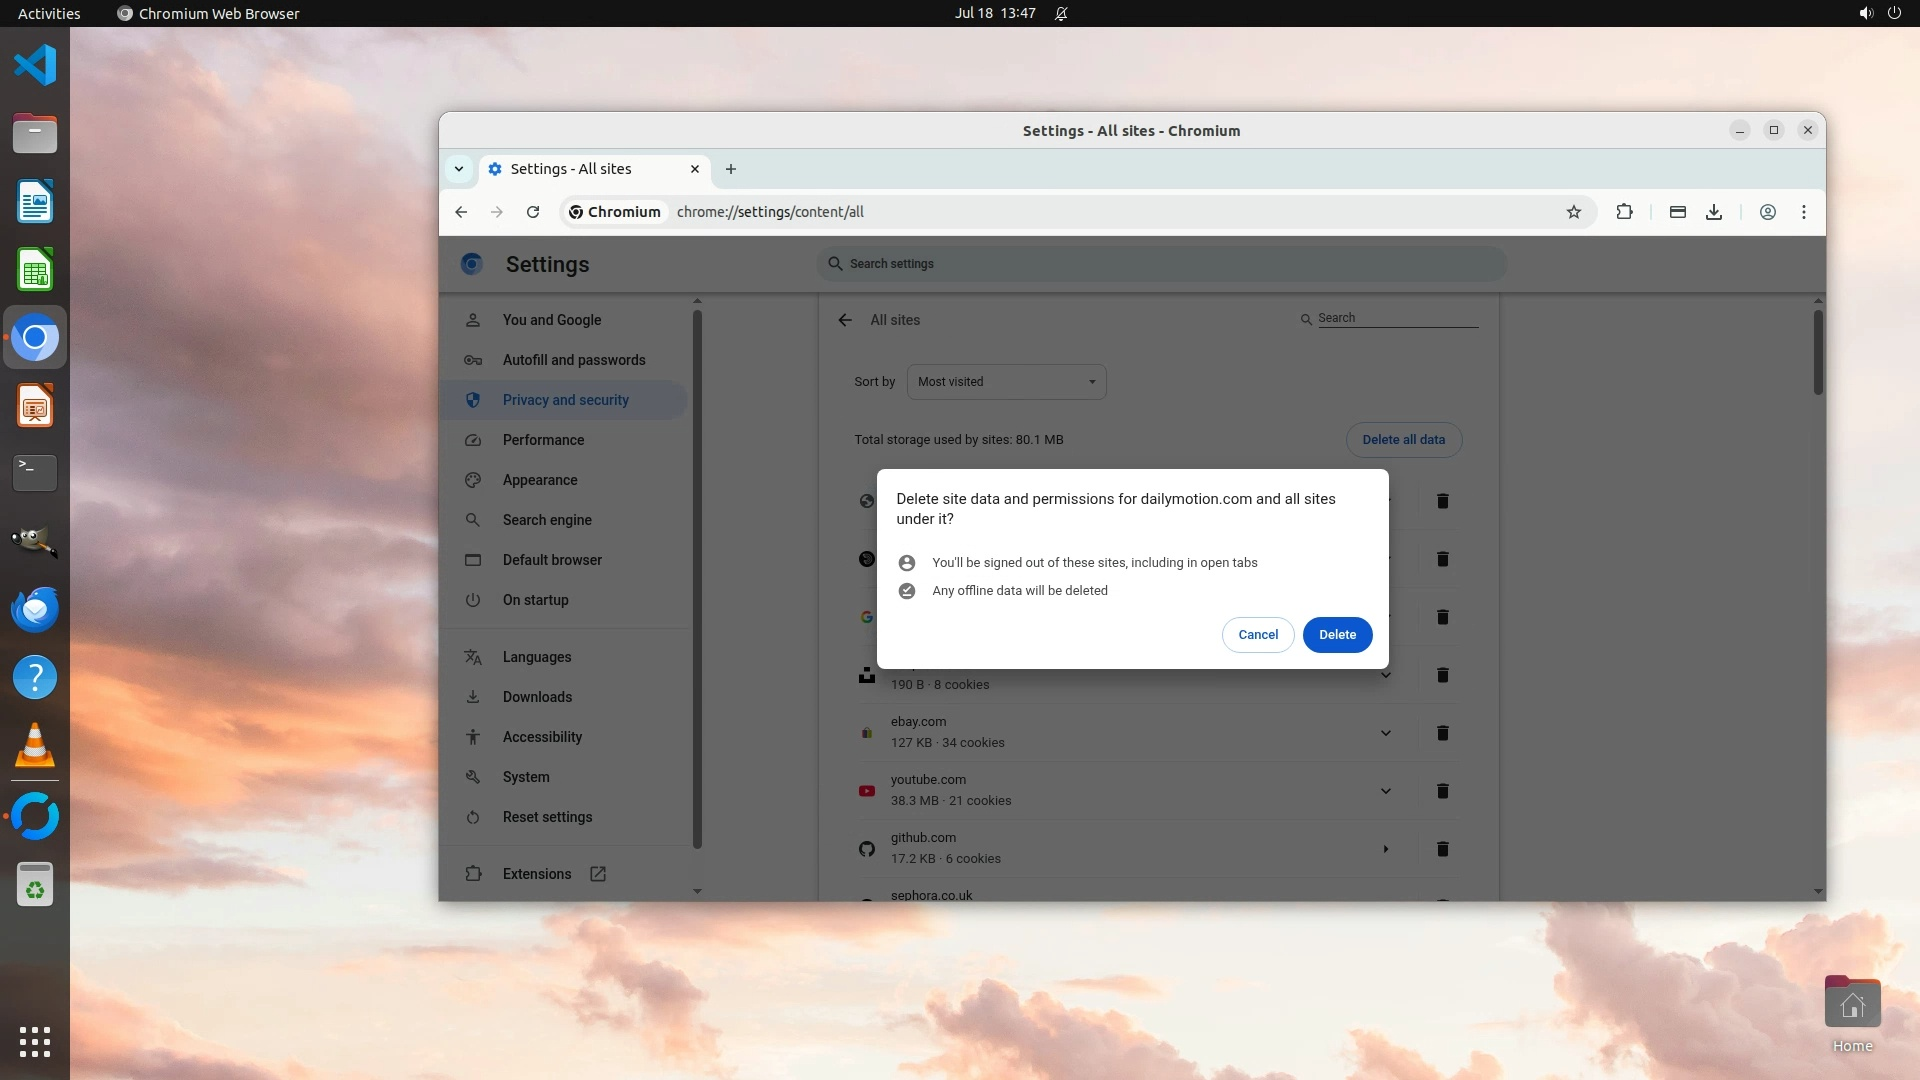
Task: Open the tab search dropdown
Action: [x=459, y=169]
